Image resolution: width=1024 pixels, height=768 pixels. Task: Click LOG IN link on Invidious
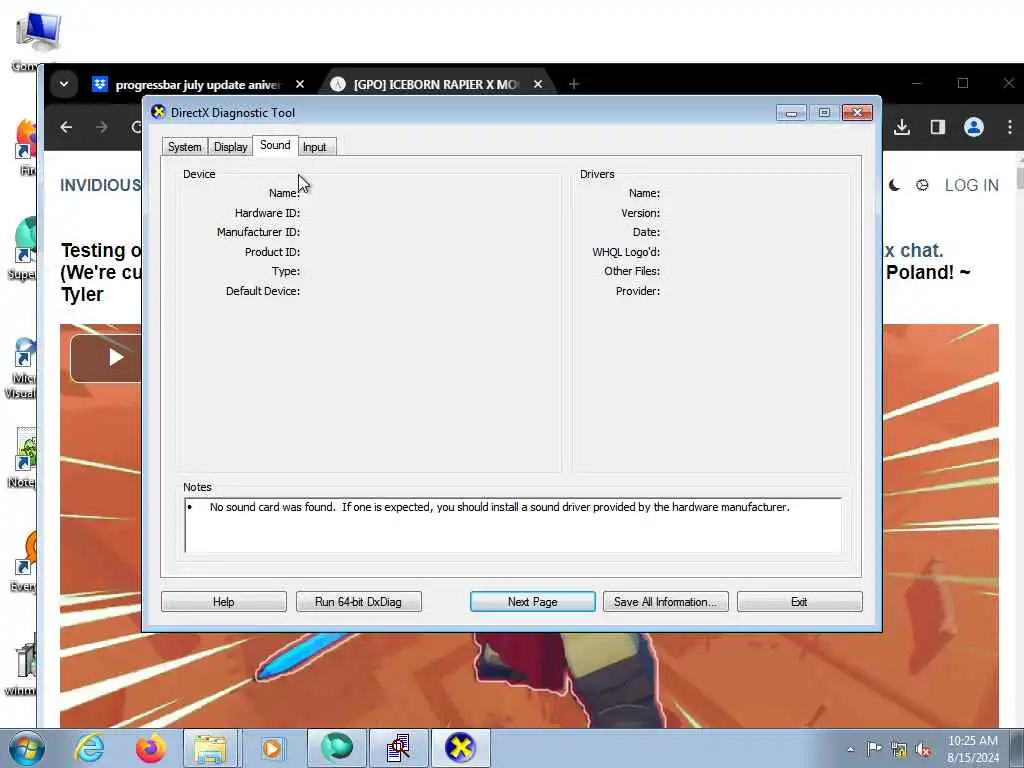pos(972,185)
